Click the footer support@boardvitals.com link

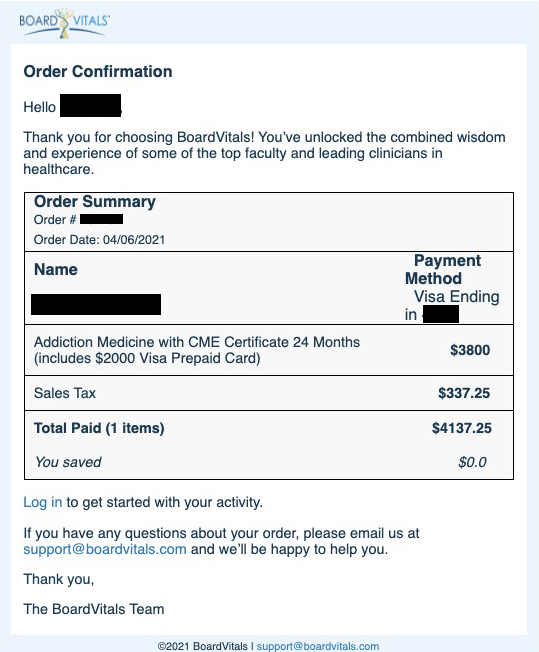(x=318, y=646)
